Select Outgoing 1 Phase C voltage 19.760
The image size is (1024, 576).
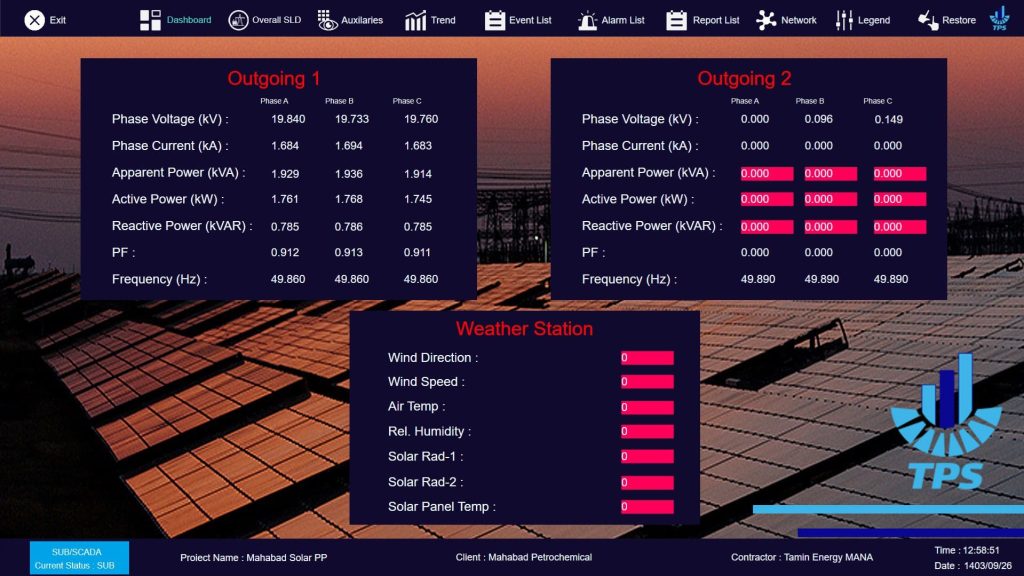[x=421, y=119]
